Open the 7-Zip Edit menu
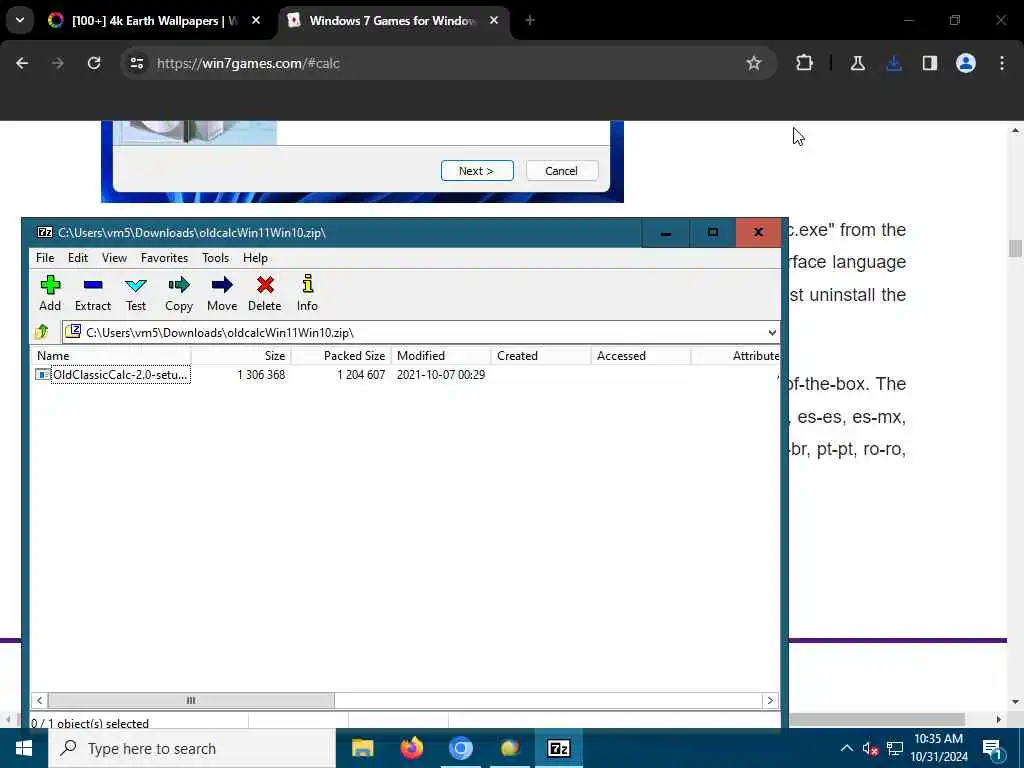 [x=78, y=258]
